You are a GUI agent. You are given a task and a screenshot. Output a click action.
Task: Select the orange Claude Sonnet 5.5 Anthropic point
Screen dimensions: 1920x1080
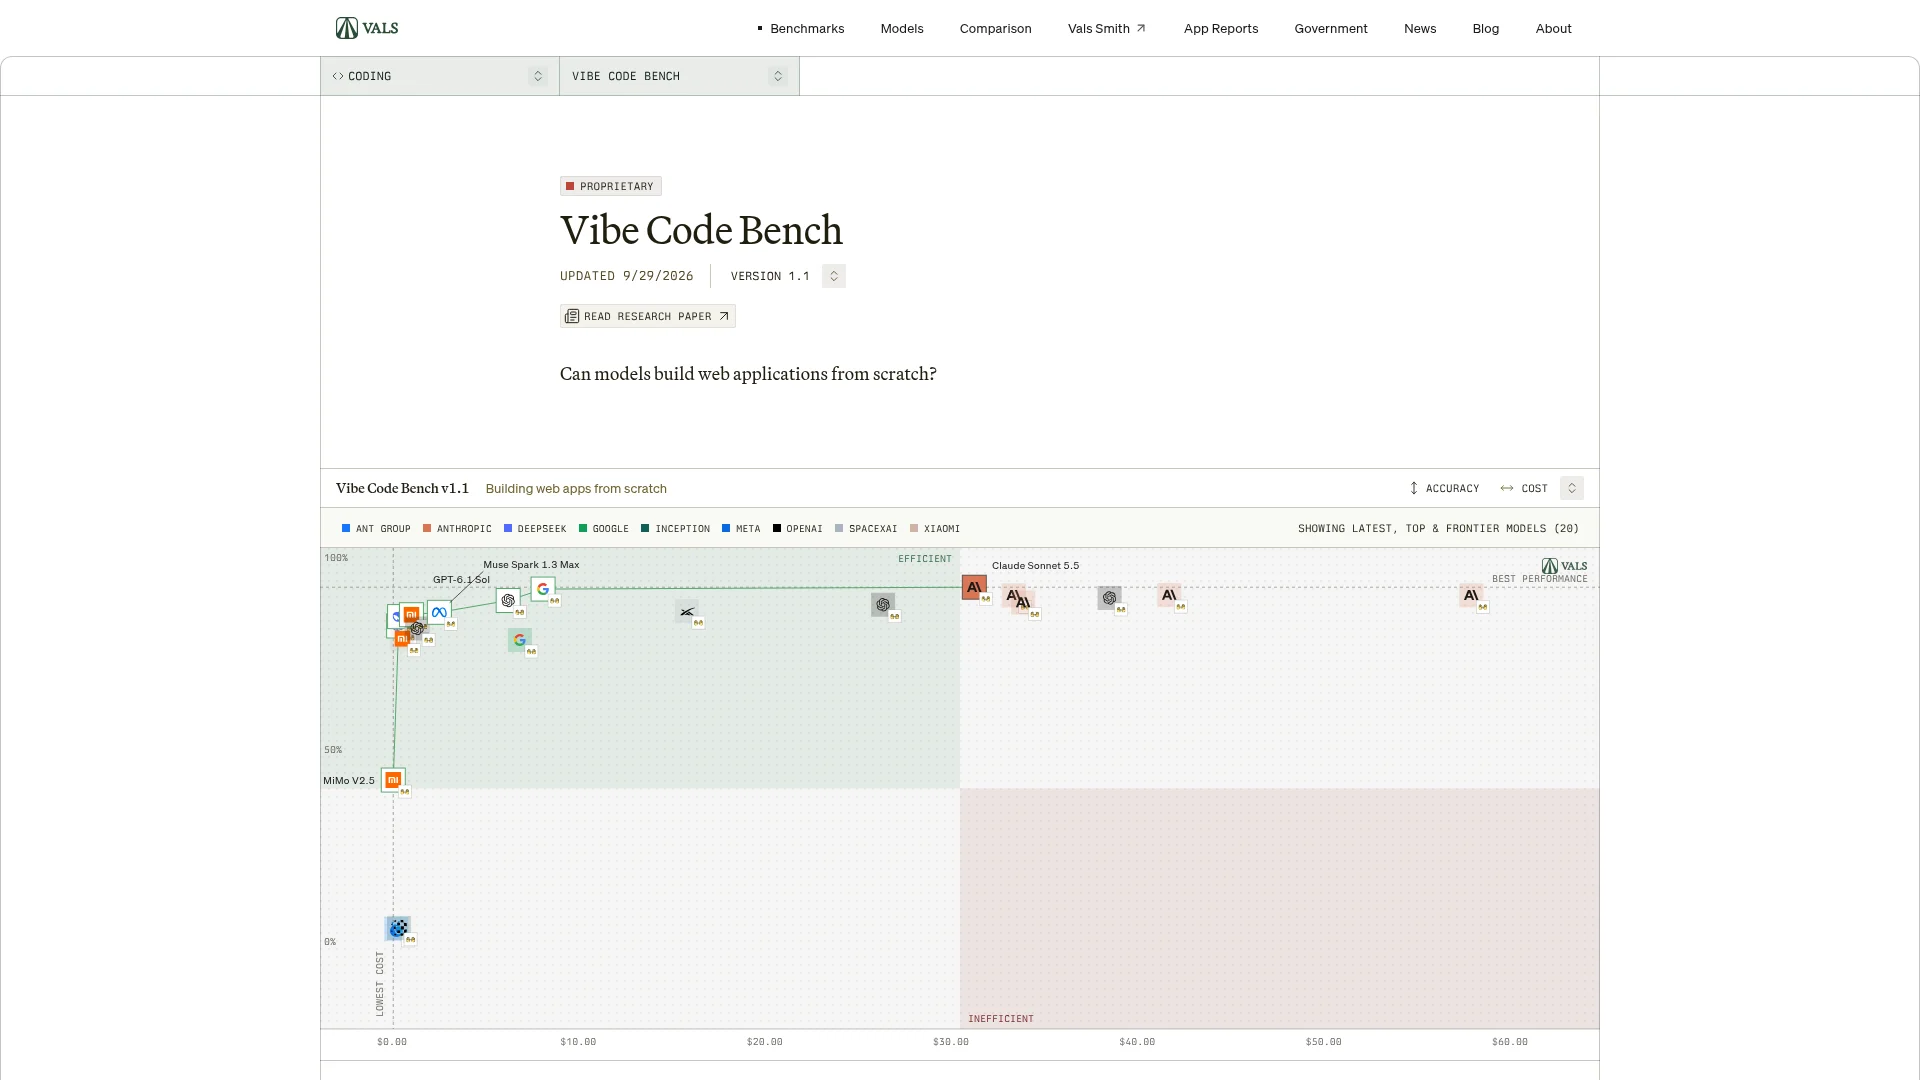click(x=974, y=587)
